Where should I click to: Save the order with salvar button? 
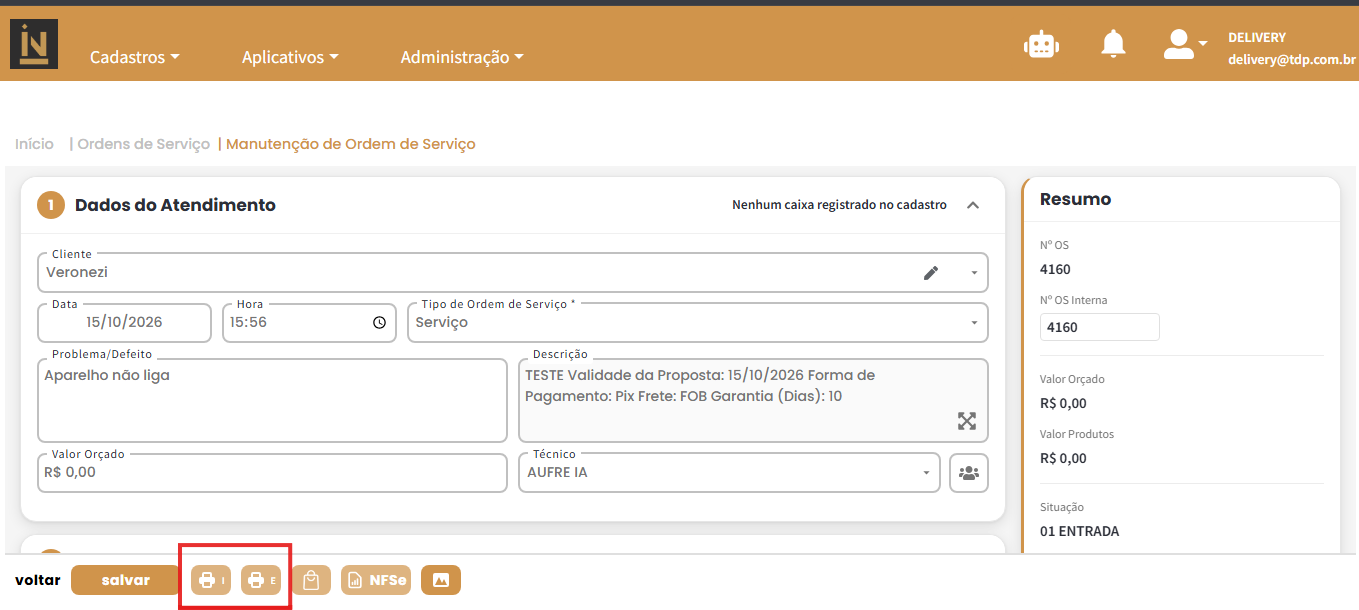coord(125,580)
